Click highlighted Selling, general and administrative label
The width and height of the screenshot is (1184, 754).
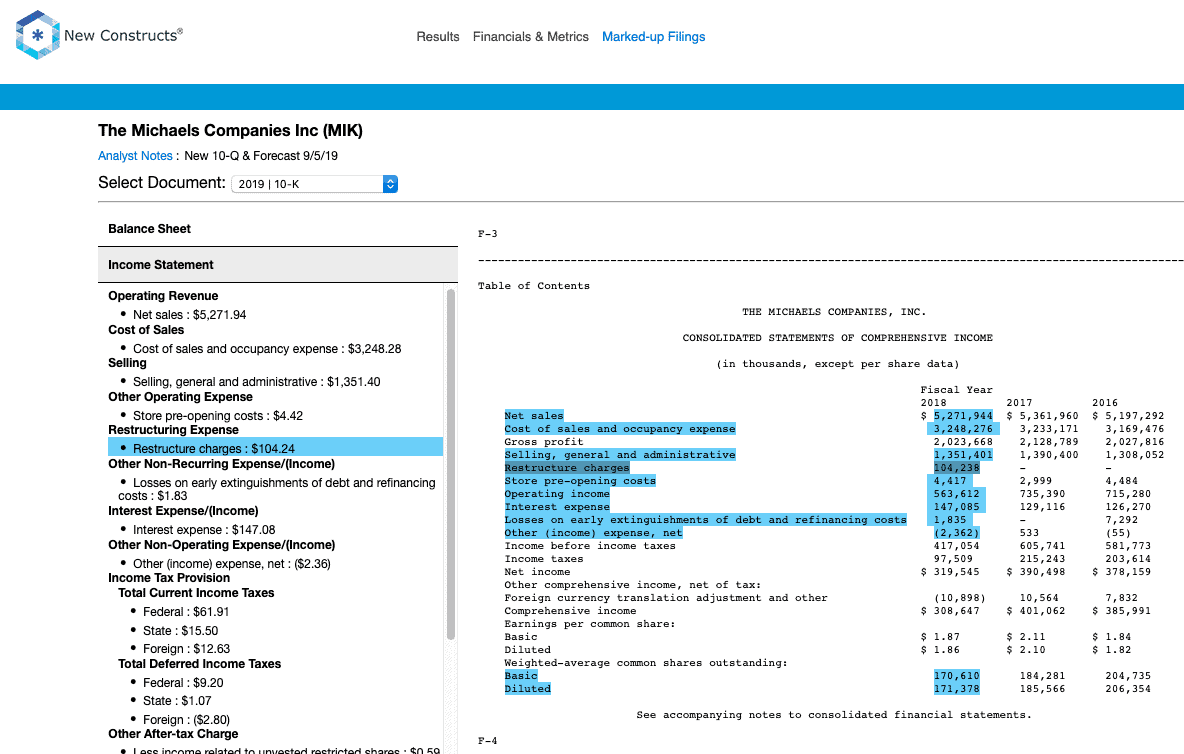620,455
